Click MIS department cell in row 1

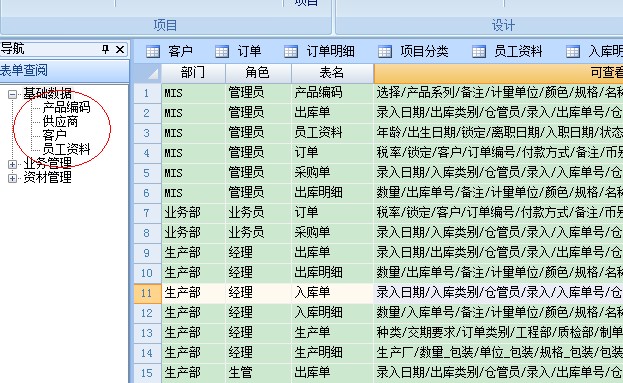click(193, 93)
